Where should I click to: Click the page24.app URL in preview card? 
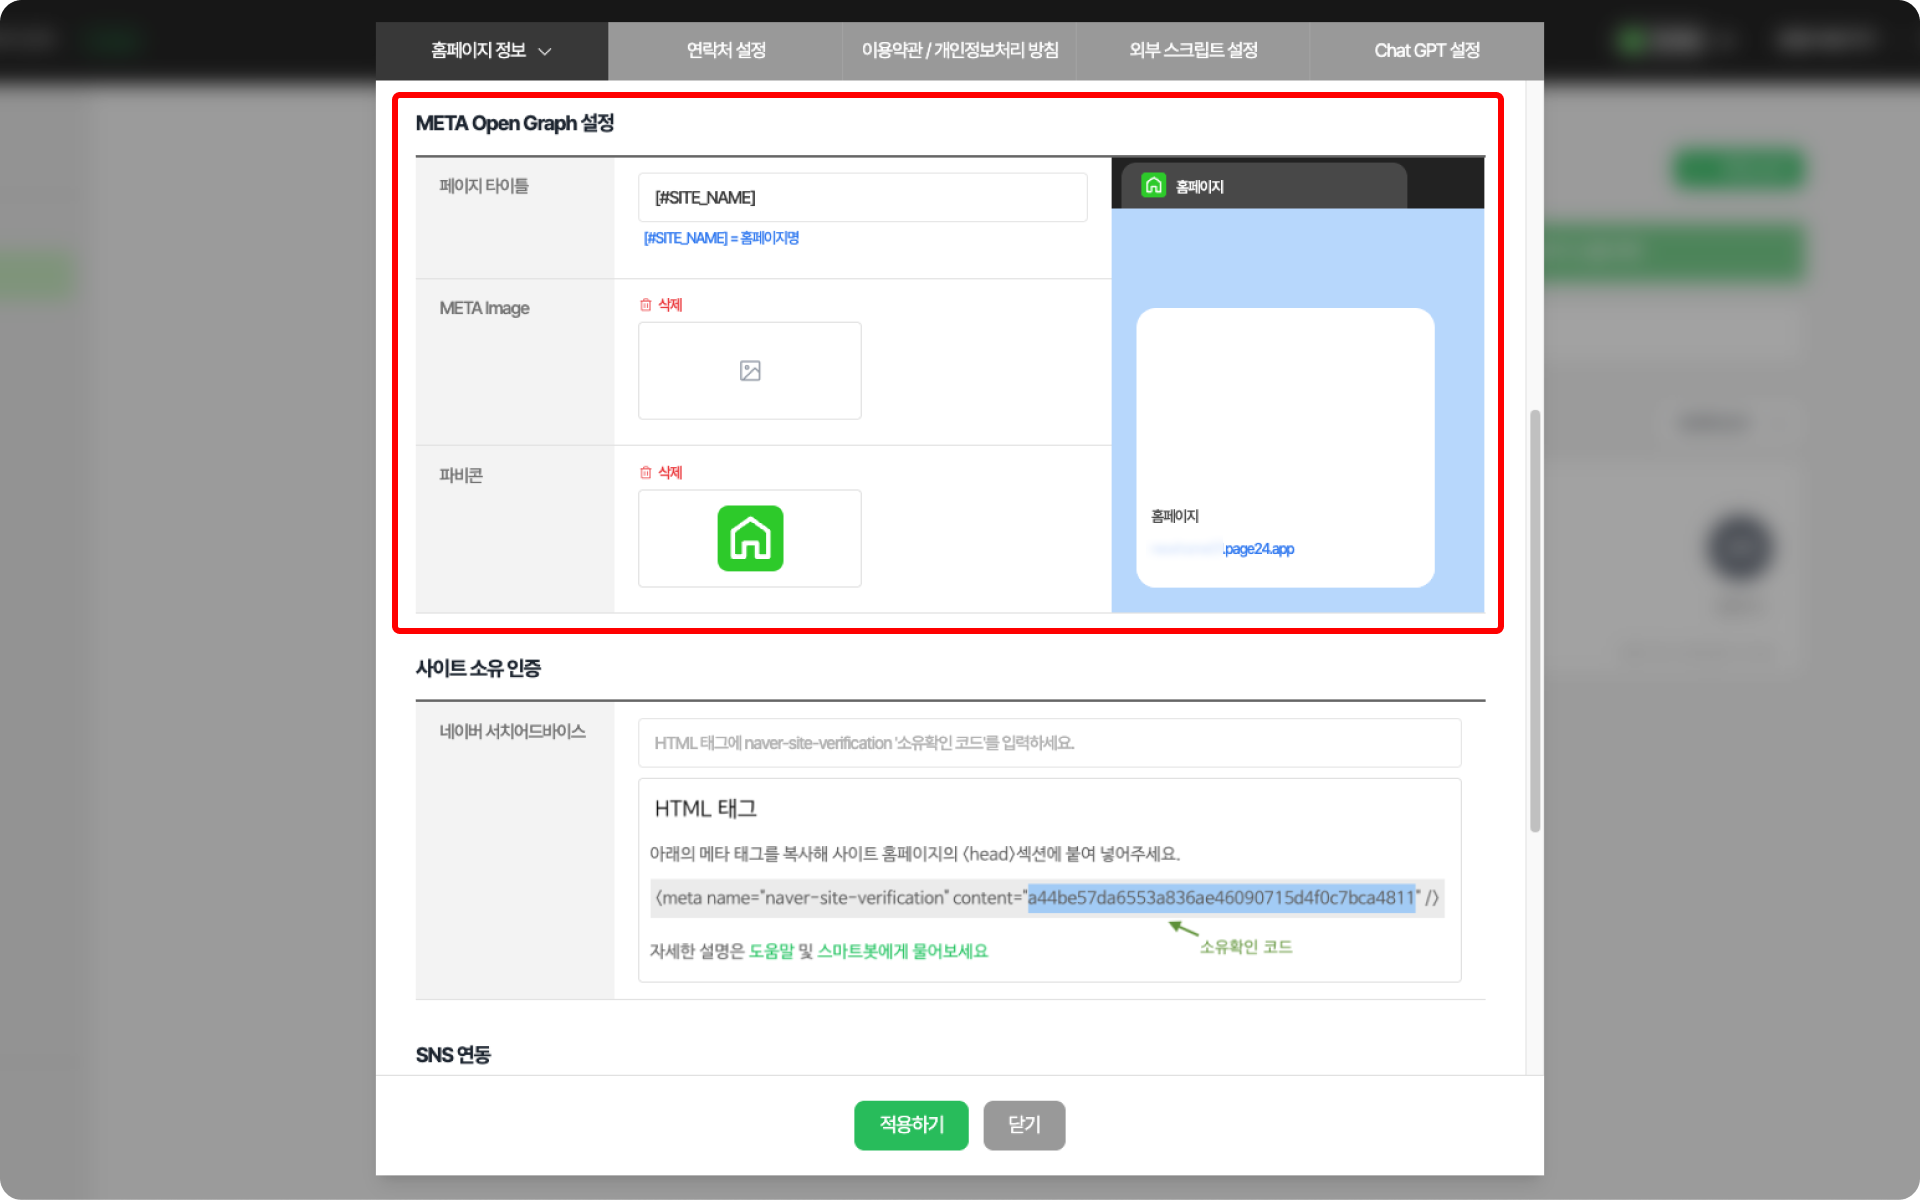click(1258, 549)
